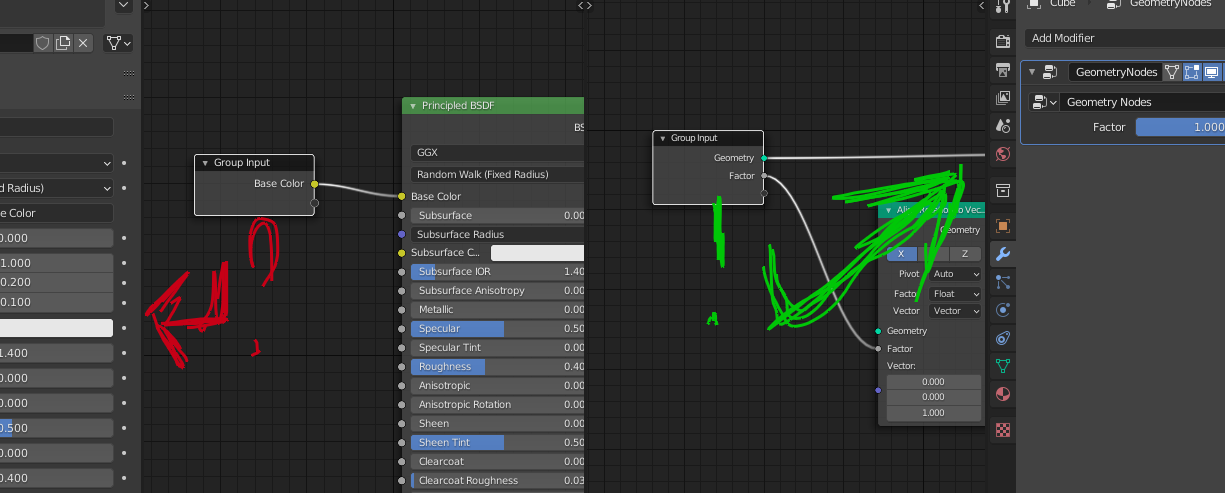Open the Object Data green triangle tab
The height and width of the screenshot is (493, 1225).
pos(1003,366)
